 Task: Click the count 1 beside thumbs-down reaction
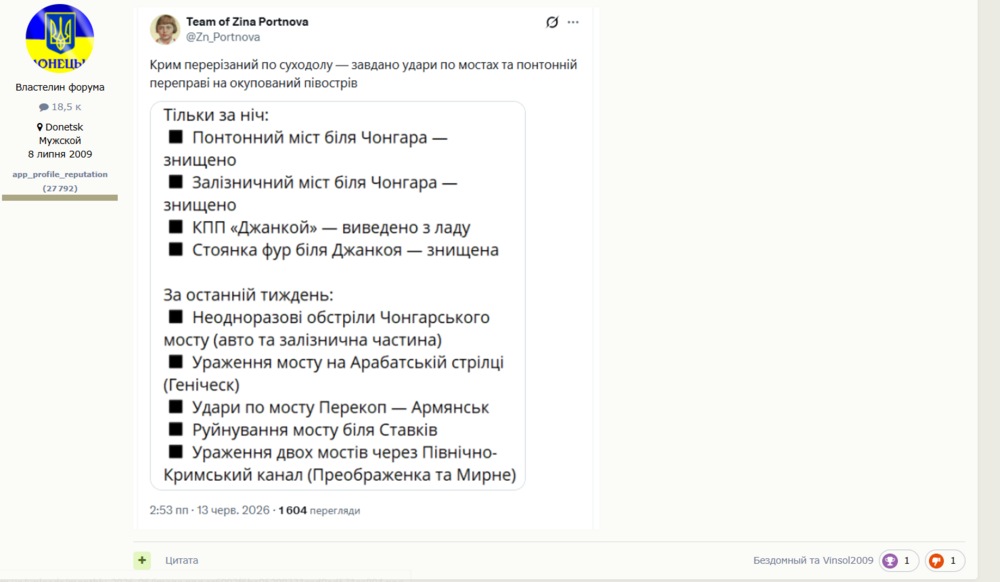click(x=953, y=561)
